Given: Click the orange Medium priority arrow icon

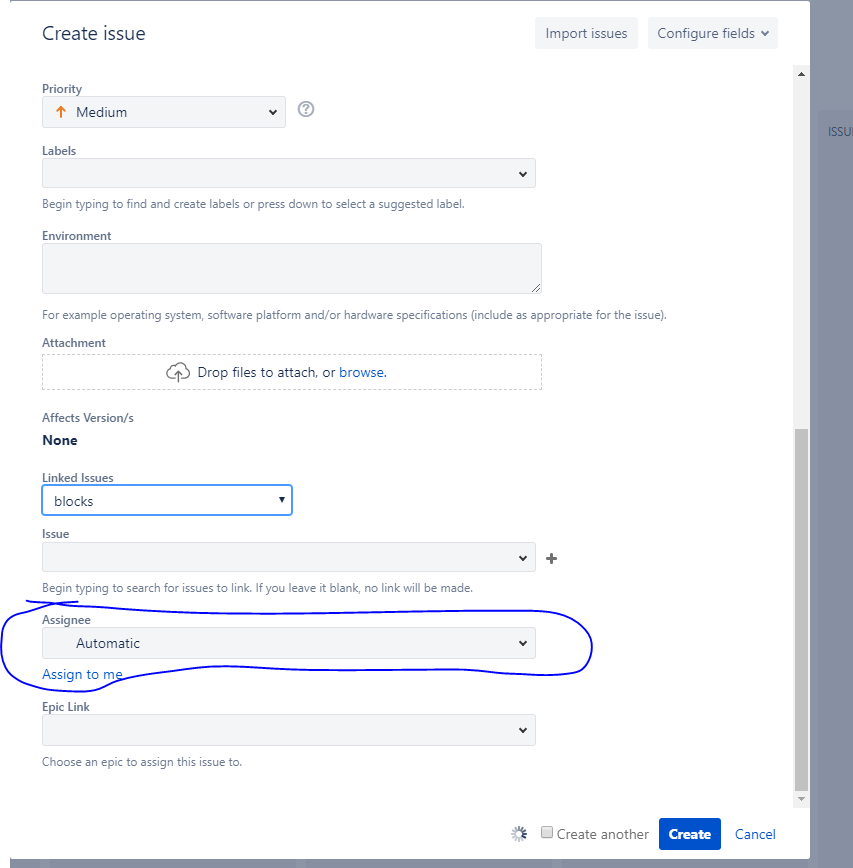Looking at the screenshot, I should 61,112.
